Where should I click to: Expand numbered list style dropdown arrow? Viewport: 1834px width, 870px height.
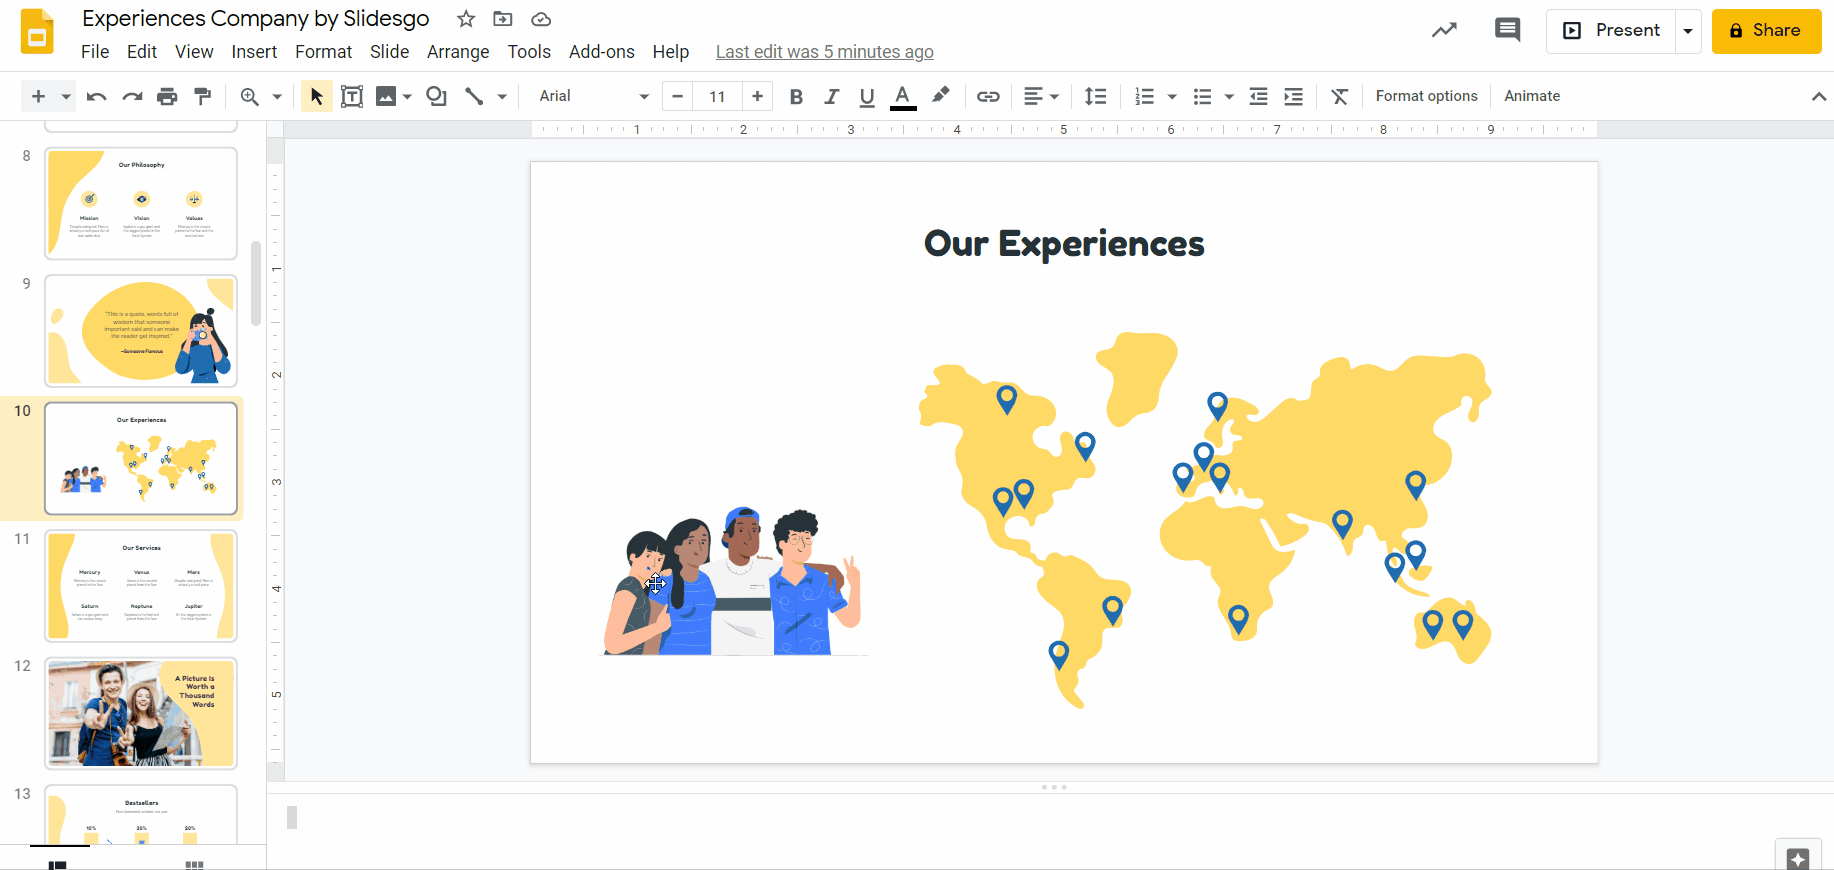point(1172,97)
